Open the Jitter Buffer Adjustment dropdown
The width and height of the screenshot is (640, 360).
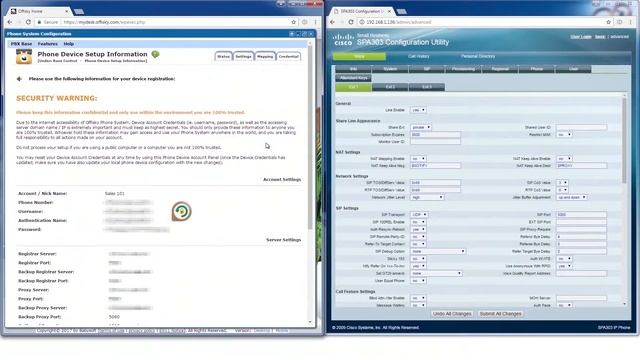point(572,197)
